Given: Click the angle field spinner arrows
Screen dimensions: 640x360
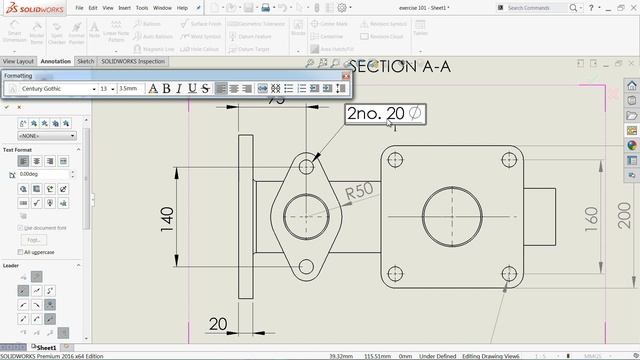Looking at the screenshot, I should (x=73, y=174).
